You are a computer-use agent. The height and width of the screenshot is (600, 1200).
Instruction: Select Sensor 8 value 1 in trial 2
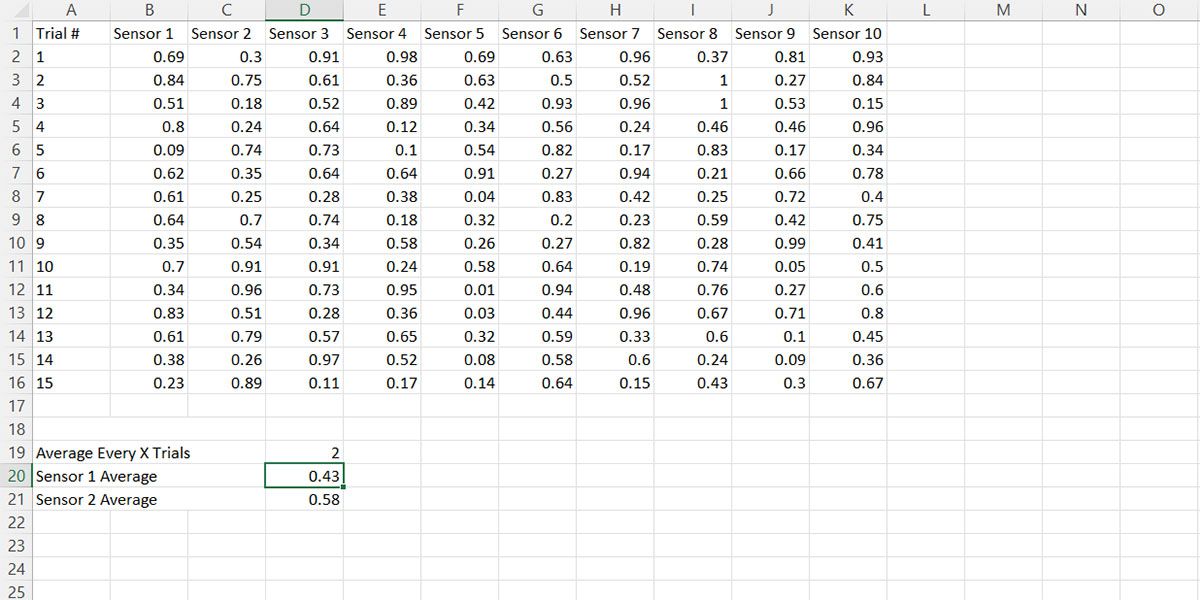tap(693, 80)
